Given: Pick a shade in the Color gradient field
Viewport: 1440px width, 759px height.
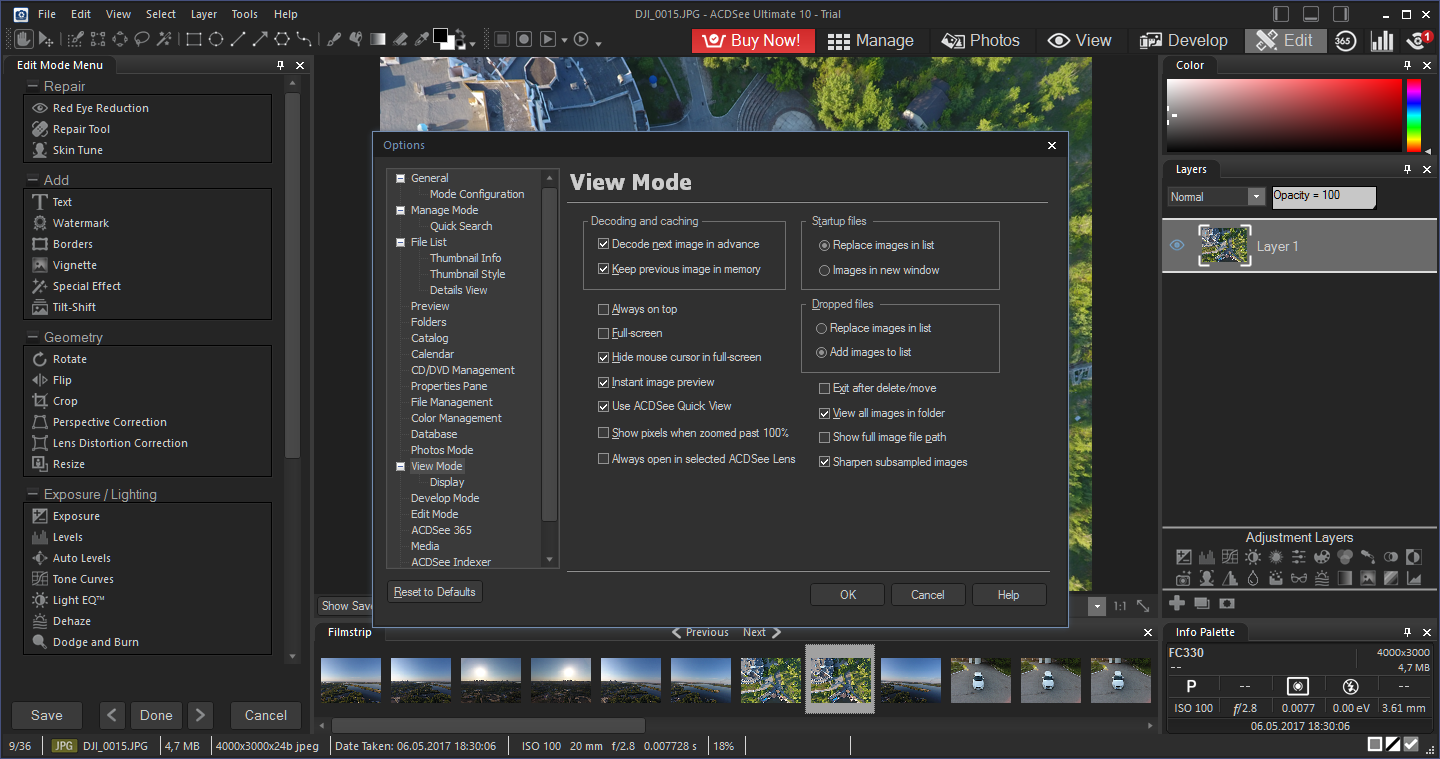Looking at the screenshot, I should click(x=1284, y=115).
